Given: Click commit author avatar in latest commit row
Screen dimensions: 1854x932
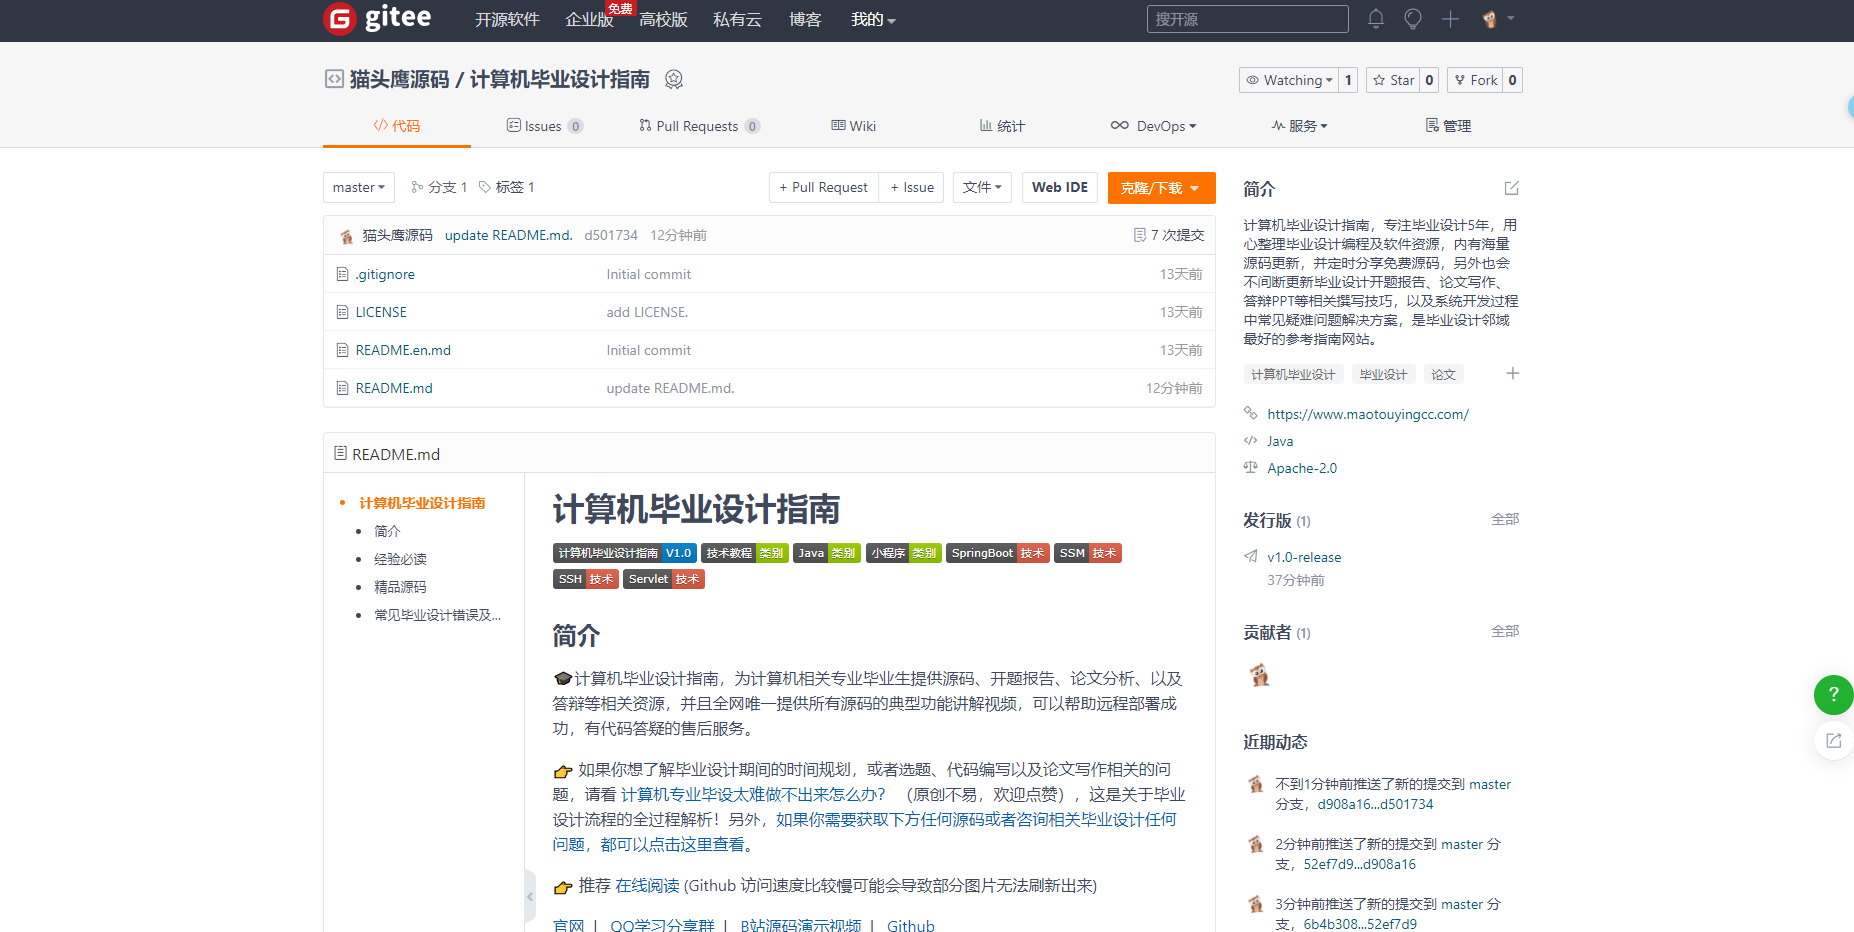Looking at the screenshot, I should pyautogui.click(x=347, y=236).
